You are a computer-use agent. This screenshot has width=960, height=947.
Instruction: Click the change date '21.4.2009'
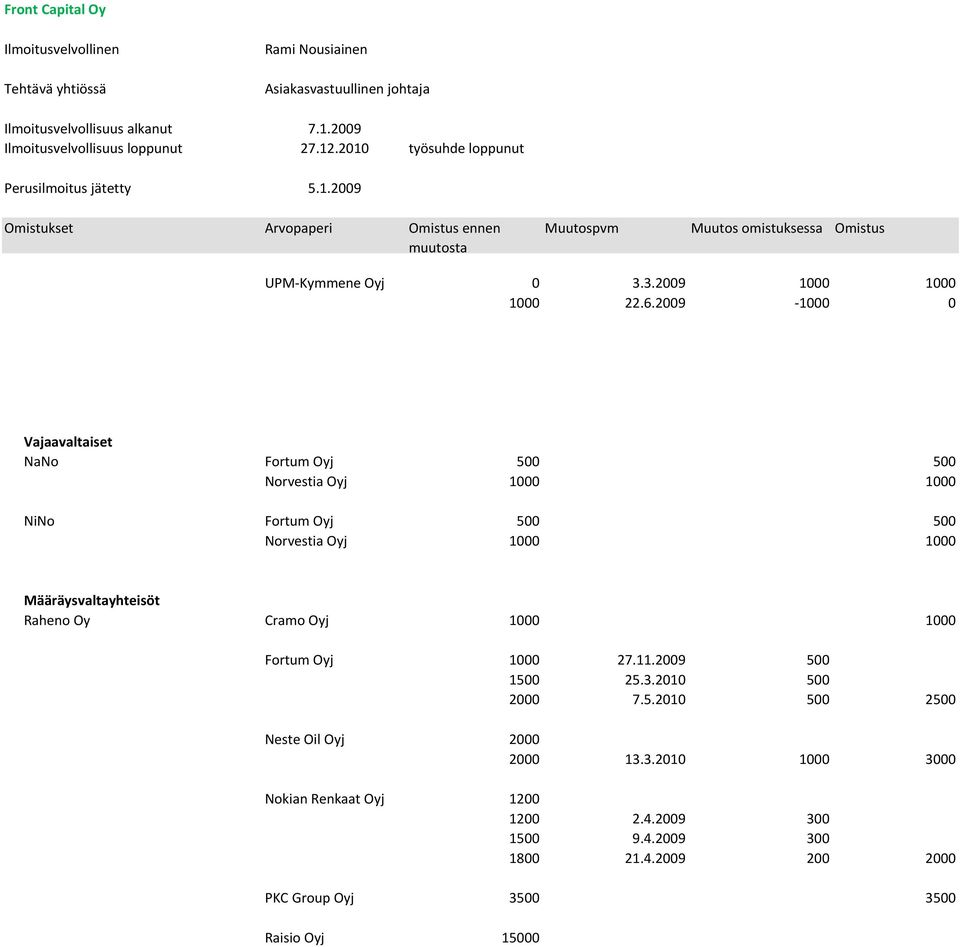pos(655,858)
